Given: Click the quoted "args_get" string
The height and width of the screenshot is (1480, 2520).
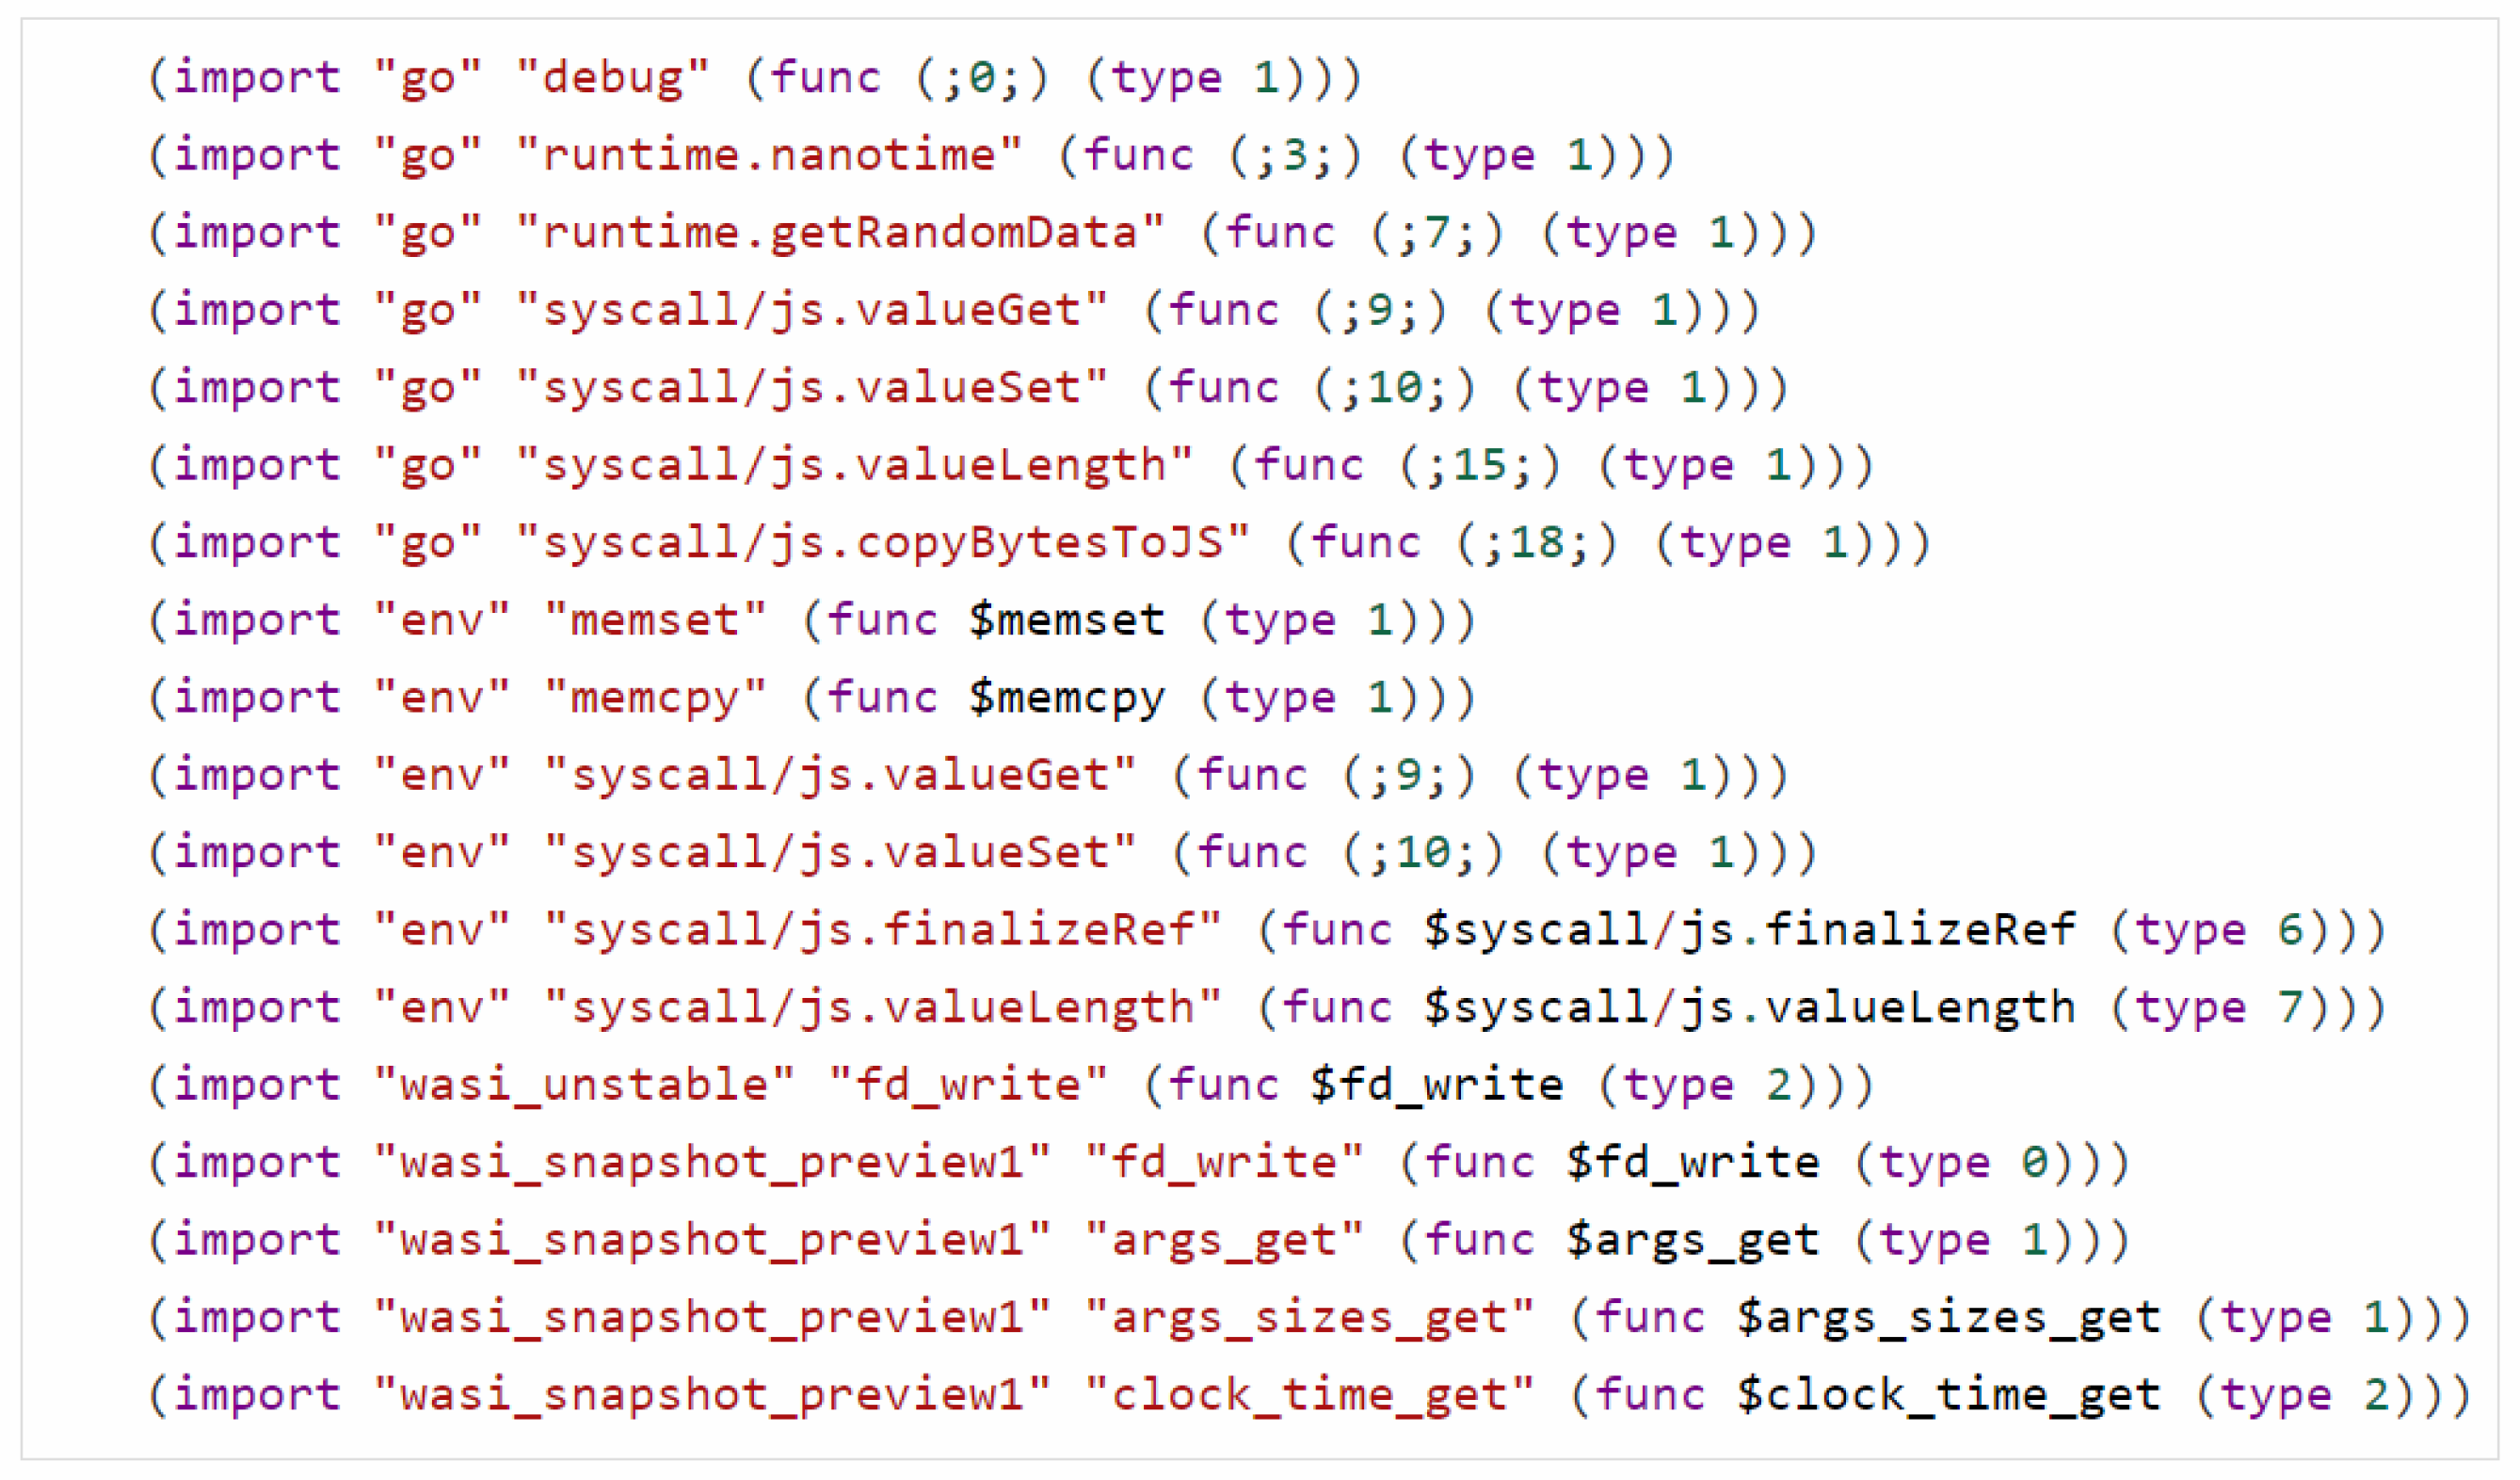Looking at the screenshot, I should point(1224,1240).
